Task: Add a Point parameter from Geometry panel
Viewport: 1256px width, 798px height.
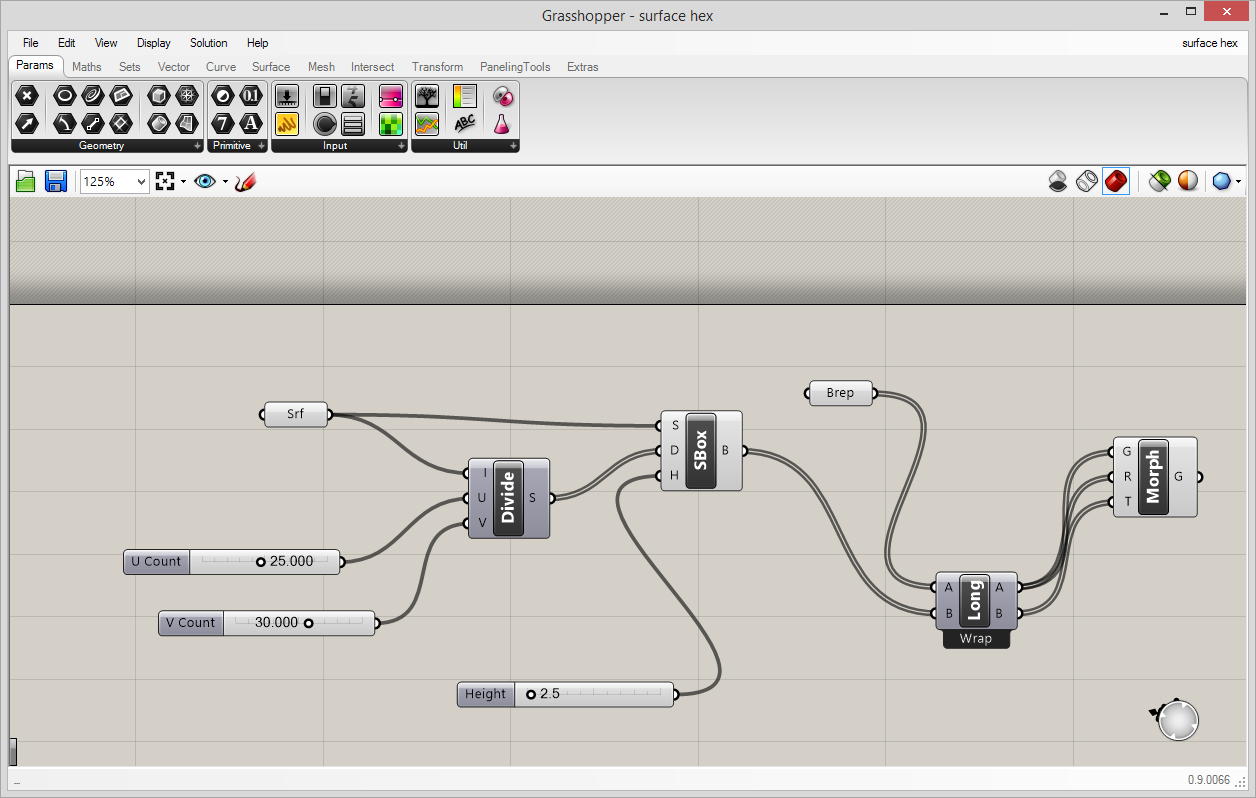Action: coord(27,96)
